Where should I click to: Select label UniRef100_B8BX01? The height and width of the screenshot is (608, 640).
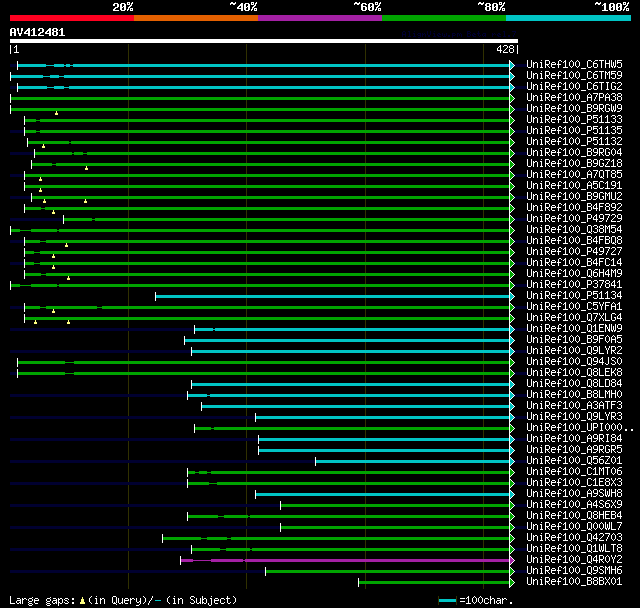(x=574, y=582)
